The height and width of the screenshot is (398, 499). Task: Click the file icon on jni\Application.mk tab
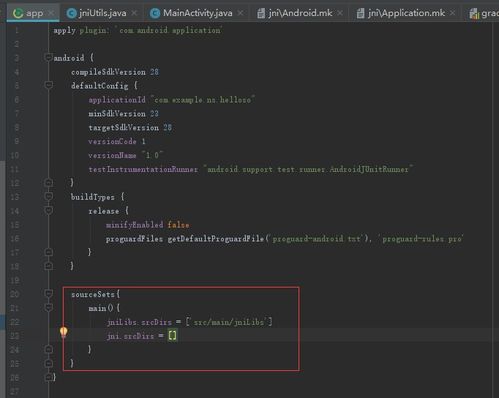[x=360, y=13]
